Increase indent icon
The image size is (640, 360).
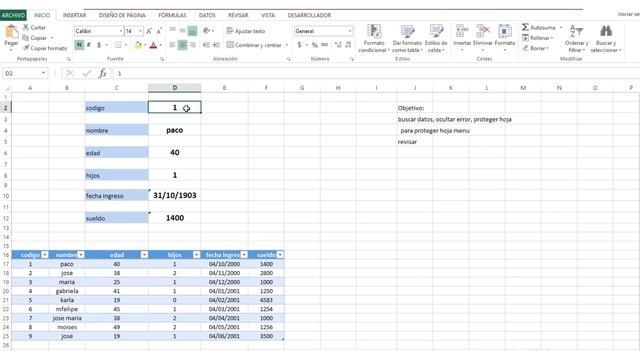click(216, 45)
